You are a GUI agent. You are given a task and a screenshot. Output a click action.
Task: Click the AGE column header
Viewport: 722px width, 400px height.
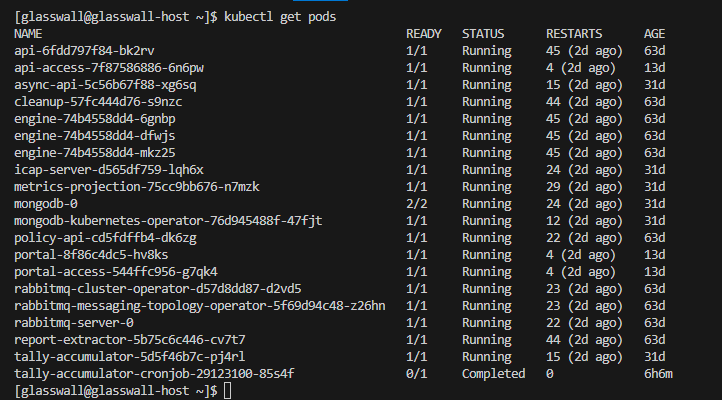pos(658,34)
